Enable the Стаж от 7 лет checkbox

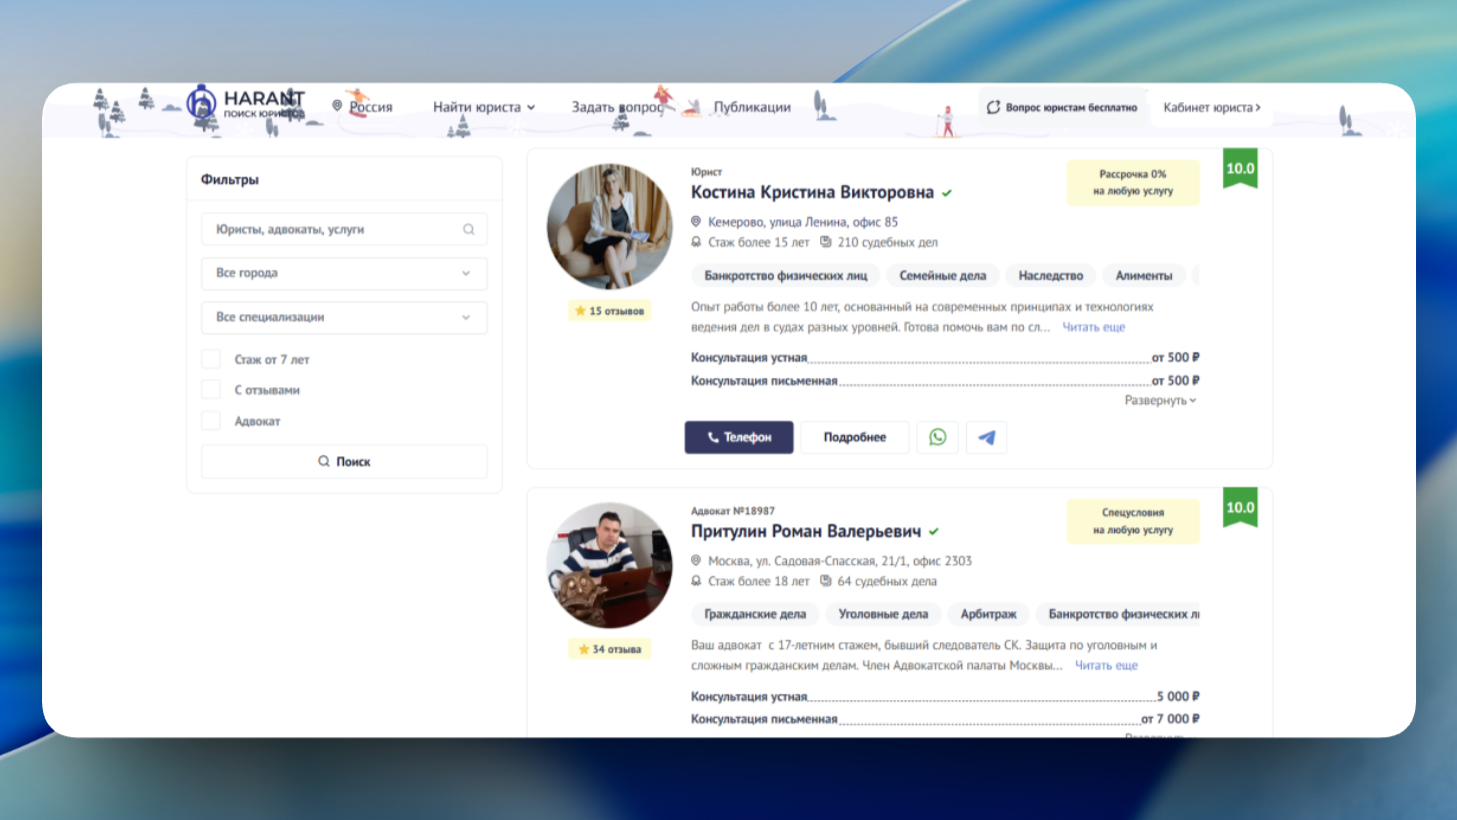pyautogui.click(x=211, y=359)
